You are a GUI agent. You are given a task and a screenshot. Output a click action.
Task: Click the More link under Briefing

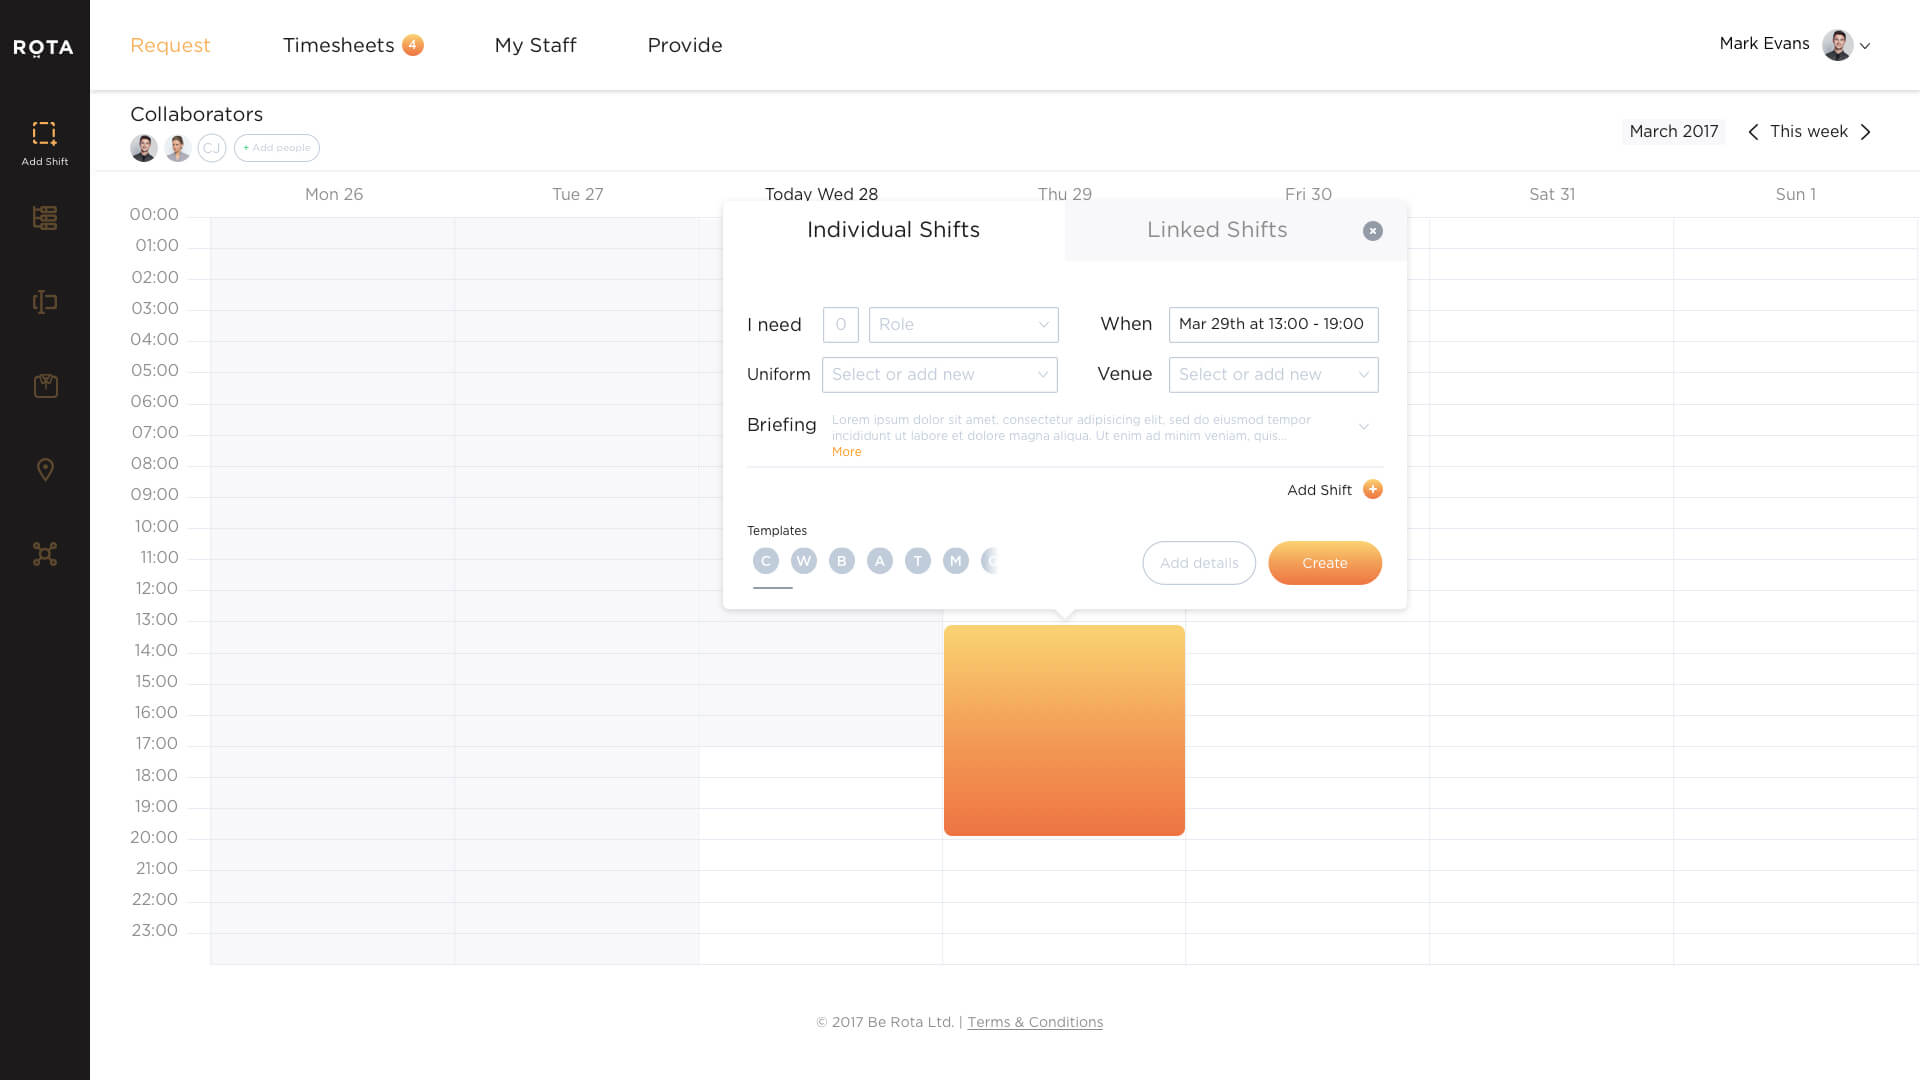pyautogui.click(x=846, y=452)
